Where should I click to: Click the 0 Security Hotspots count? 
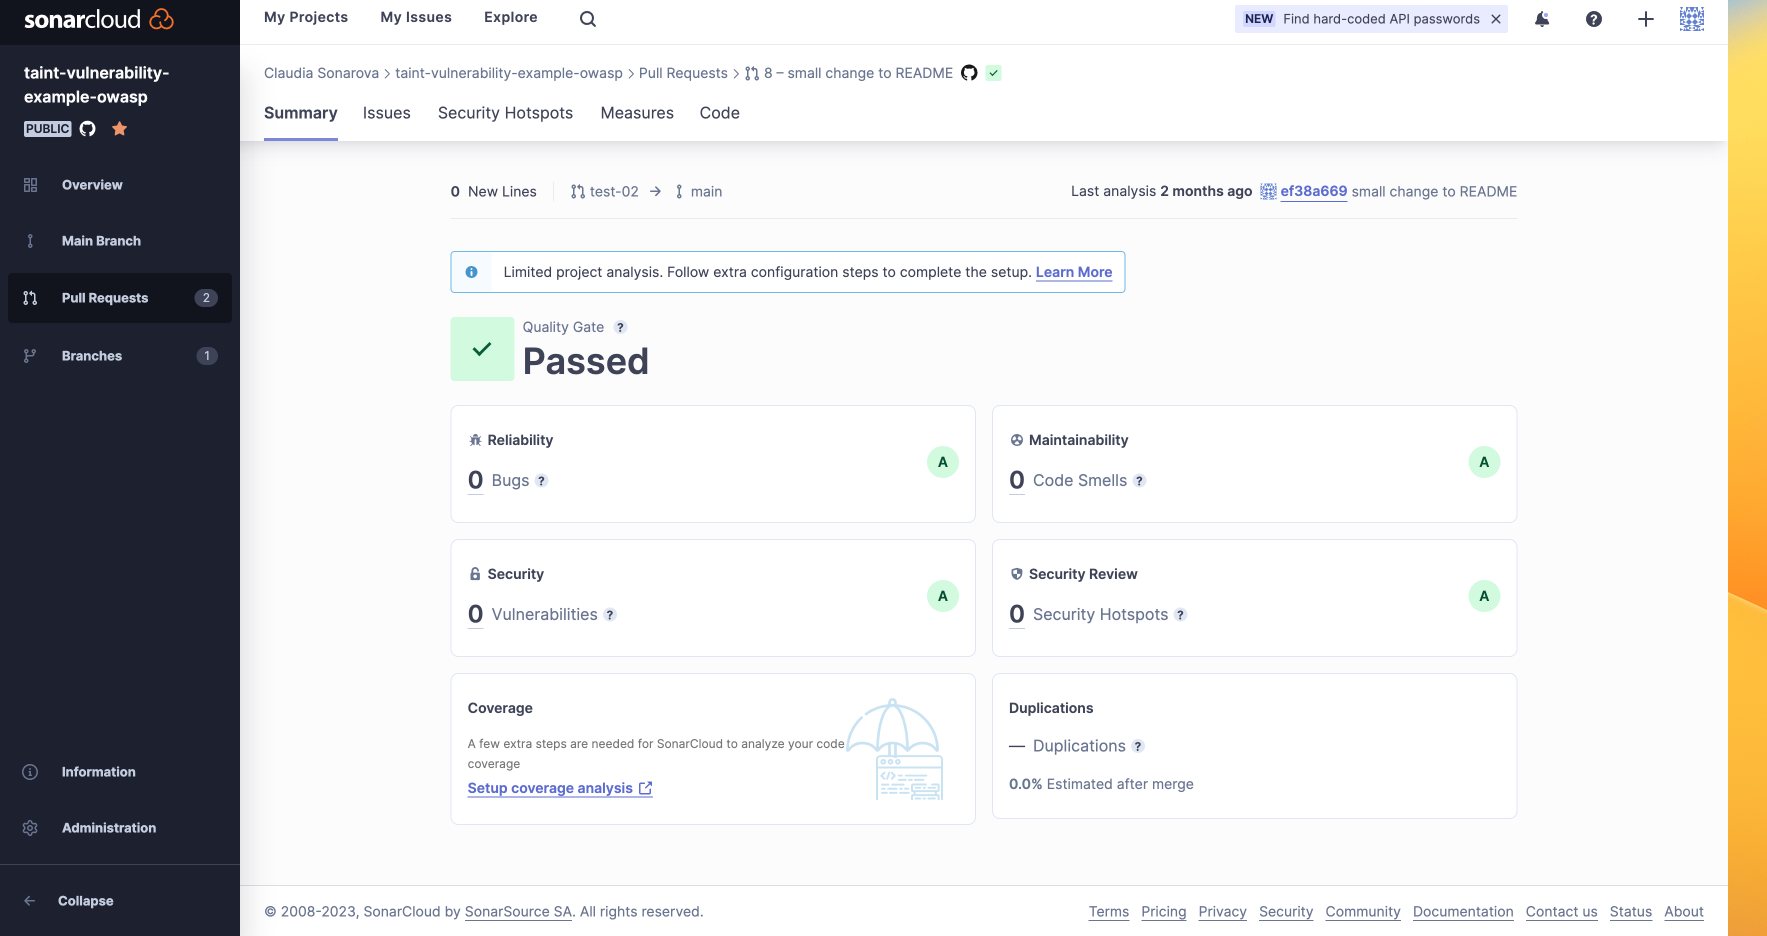(1017, 615)
